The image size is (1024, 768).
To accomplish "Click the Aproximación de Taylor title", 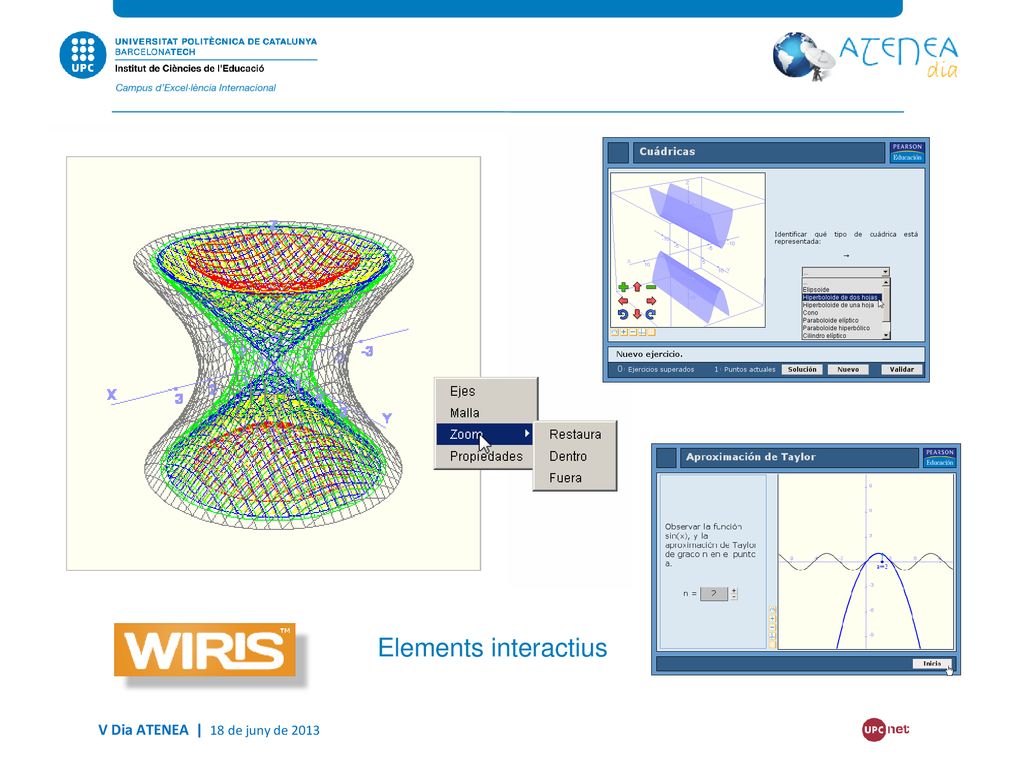I will pos(750,457).
